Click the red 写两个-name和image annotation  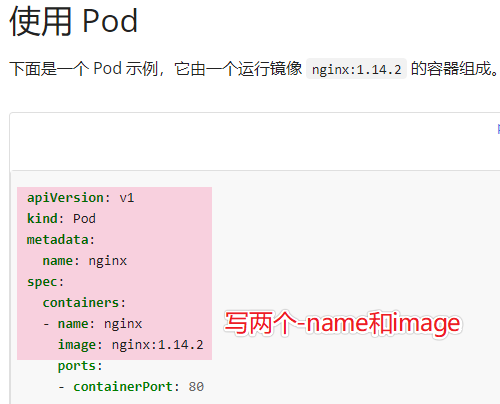coord(343,323)
